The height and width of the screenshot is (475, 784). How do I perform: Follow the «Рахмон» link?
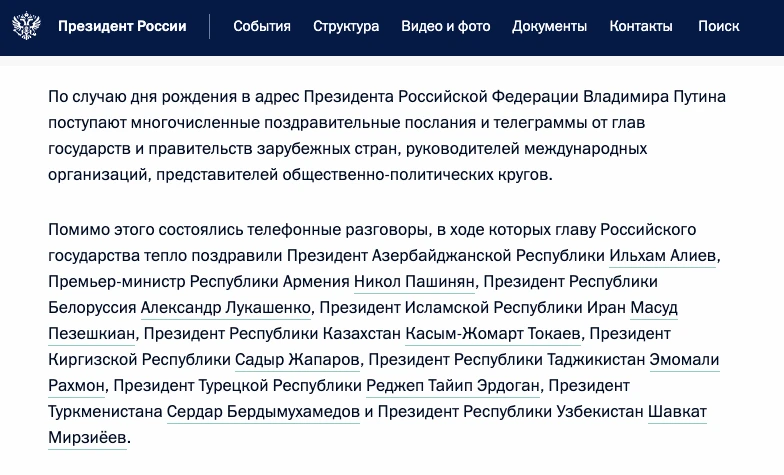76,386
